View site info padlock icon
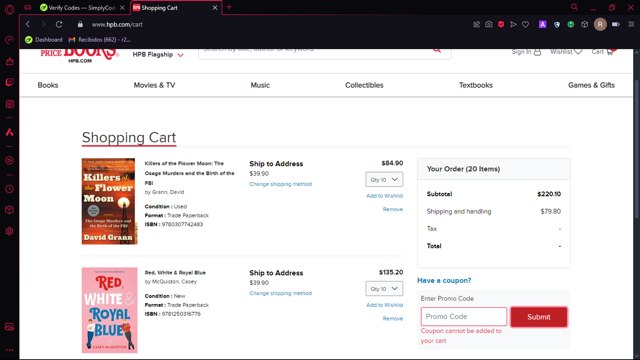This screenshot has width=640, height=360. [x=80, y=24]
